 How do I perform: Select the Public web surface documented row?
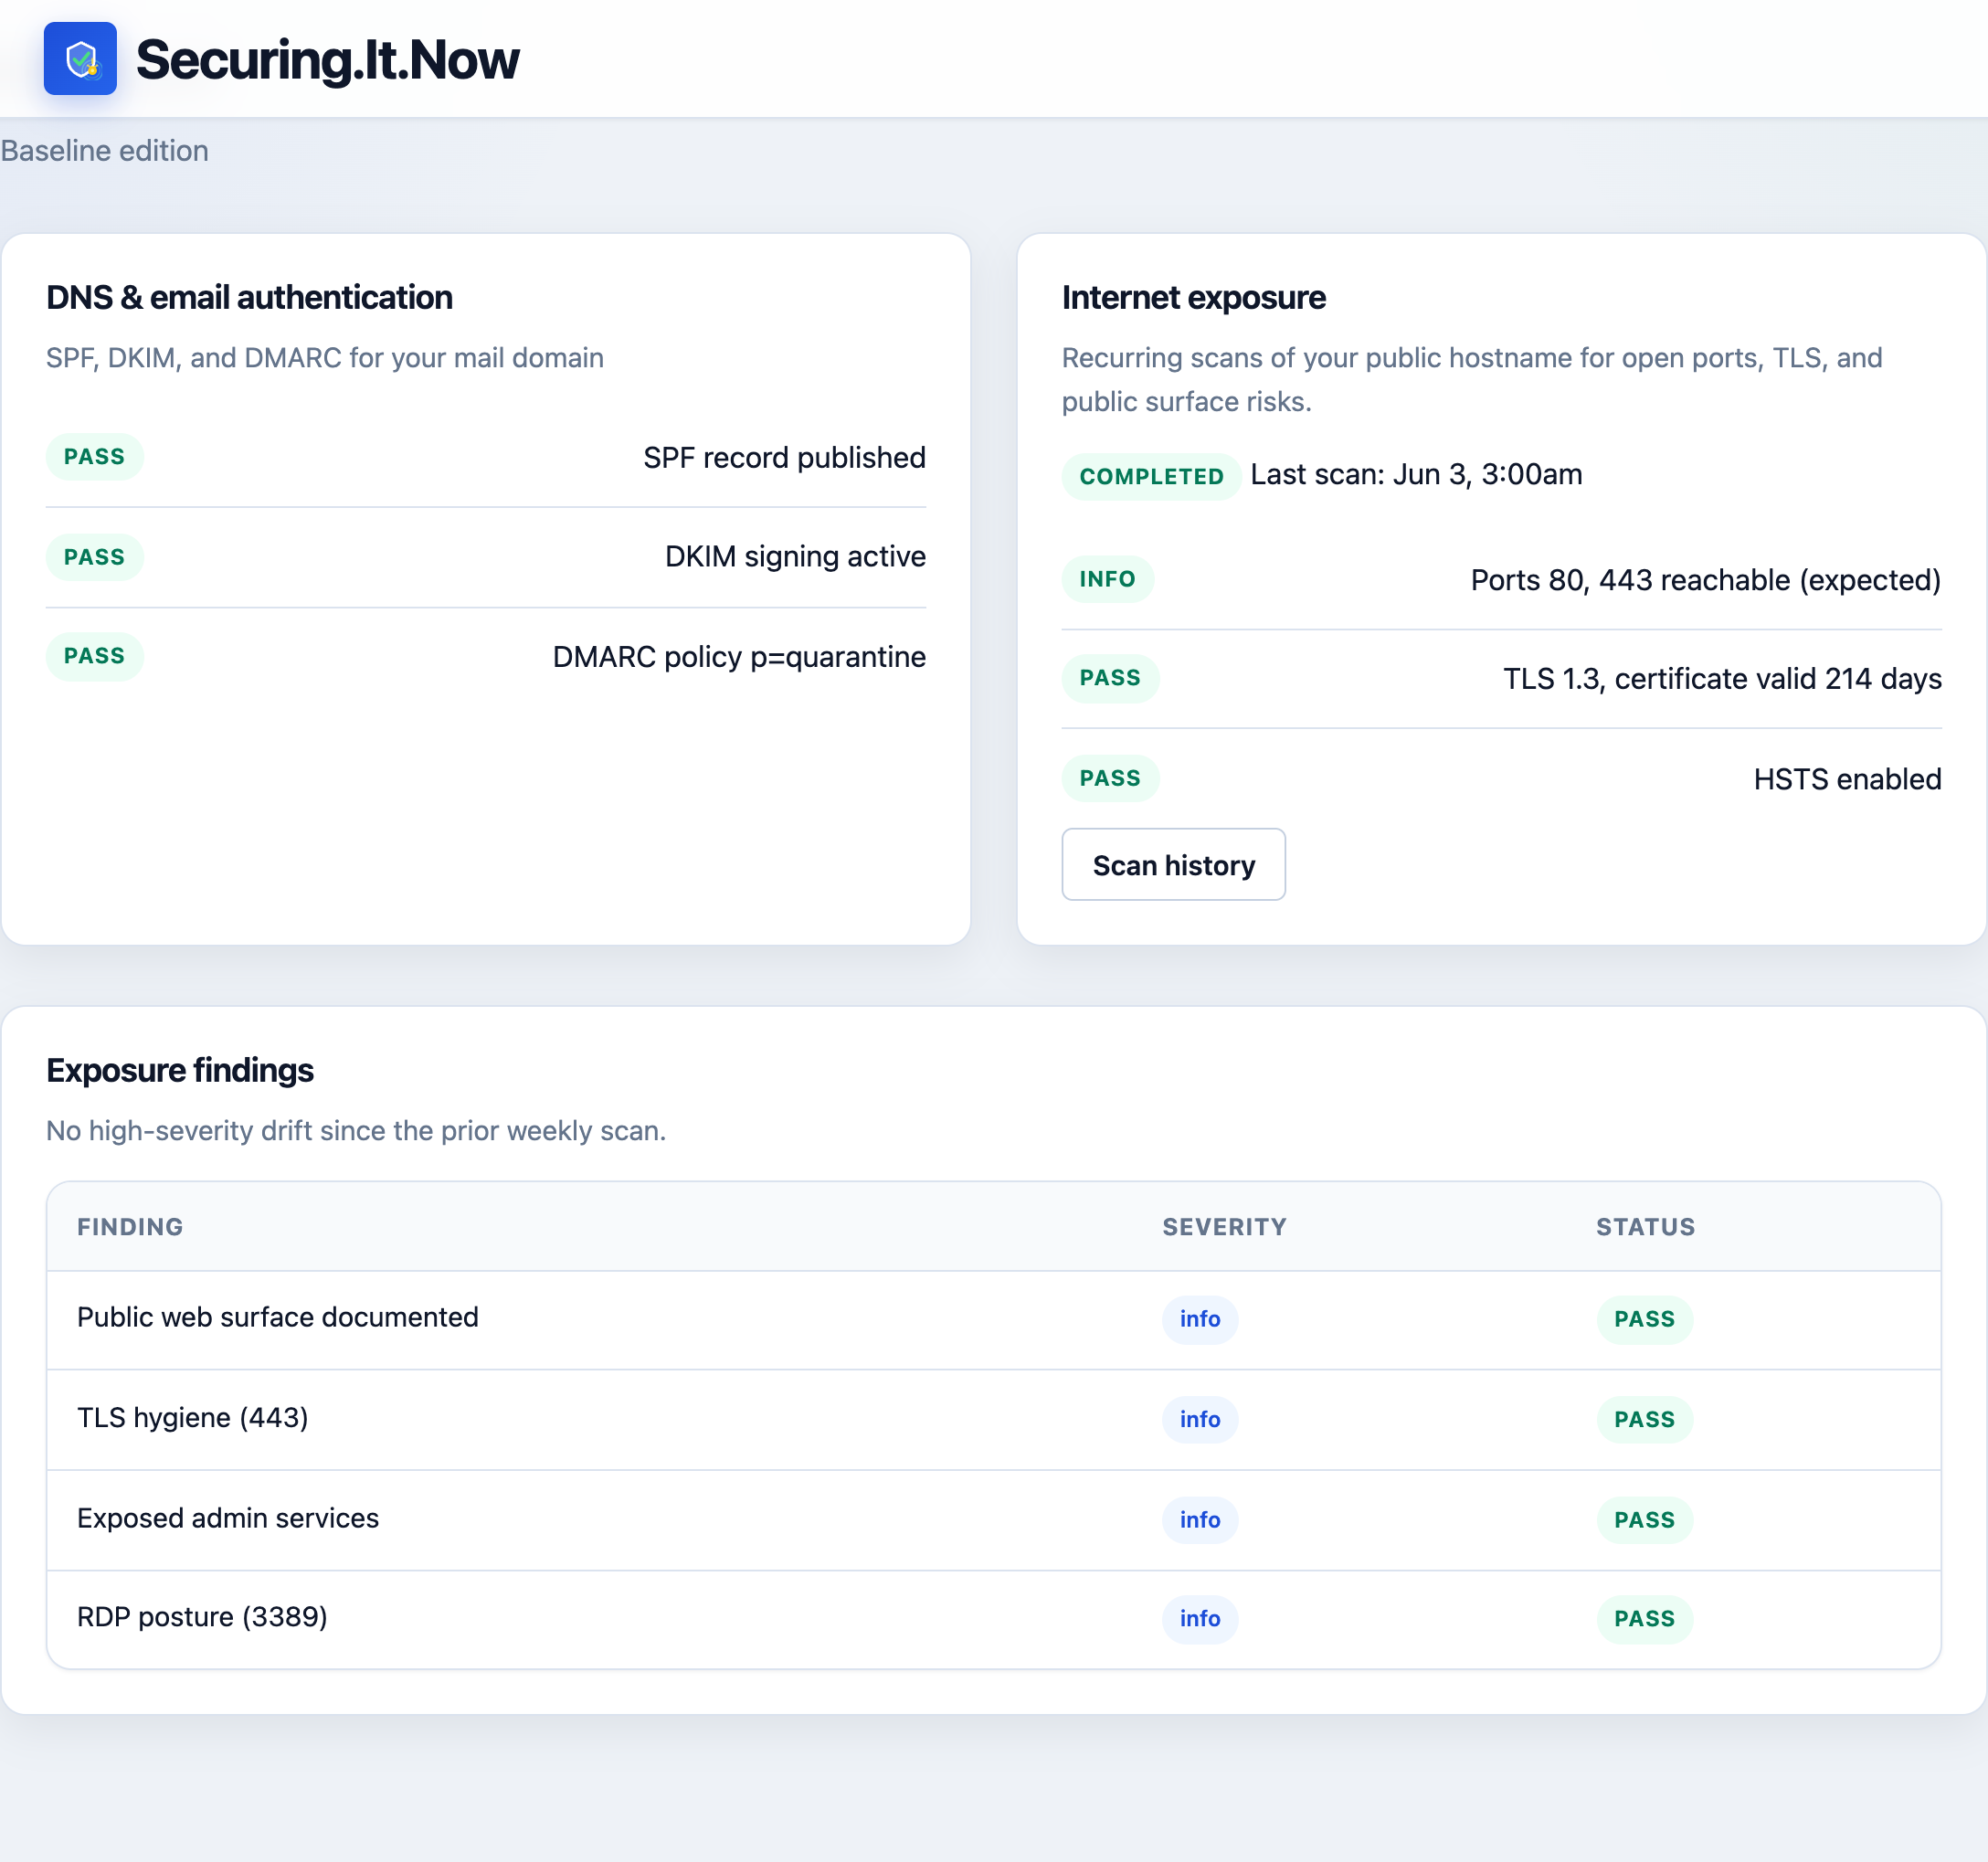pyautogui.click(x=993, y=1319)
